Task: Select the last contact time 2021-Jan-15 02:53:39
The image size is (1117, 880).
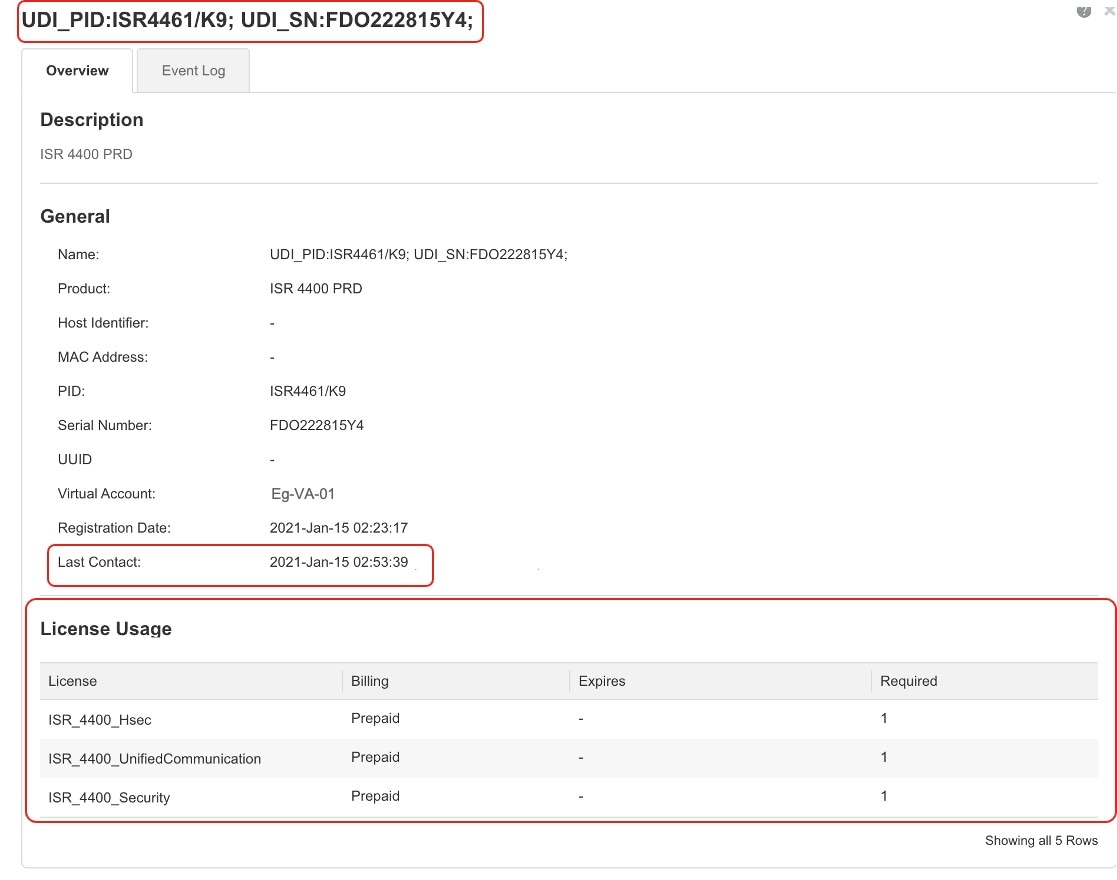Action: [x=338, y=562]
